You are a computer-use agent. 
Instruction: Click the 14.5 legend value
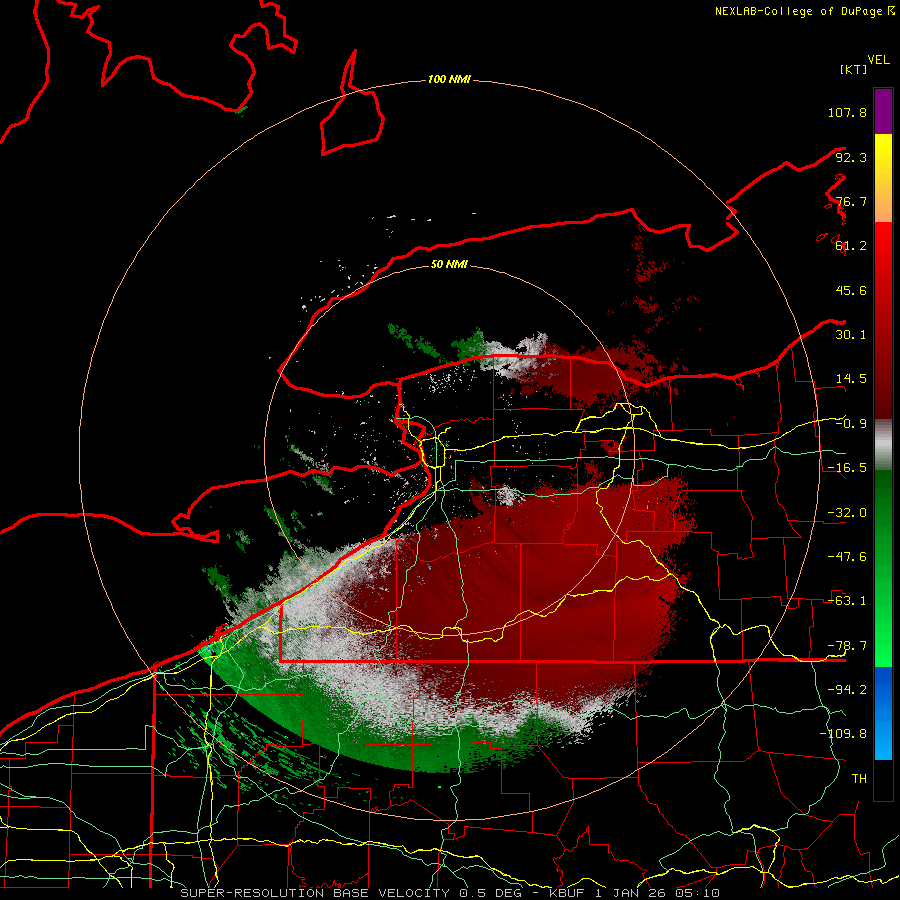(x=851, y=379)
